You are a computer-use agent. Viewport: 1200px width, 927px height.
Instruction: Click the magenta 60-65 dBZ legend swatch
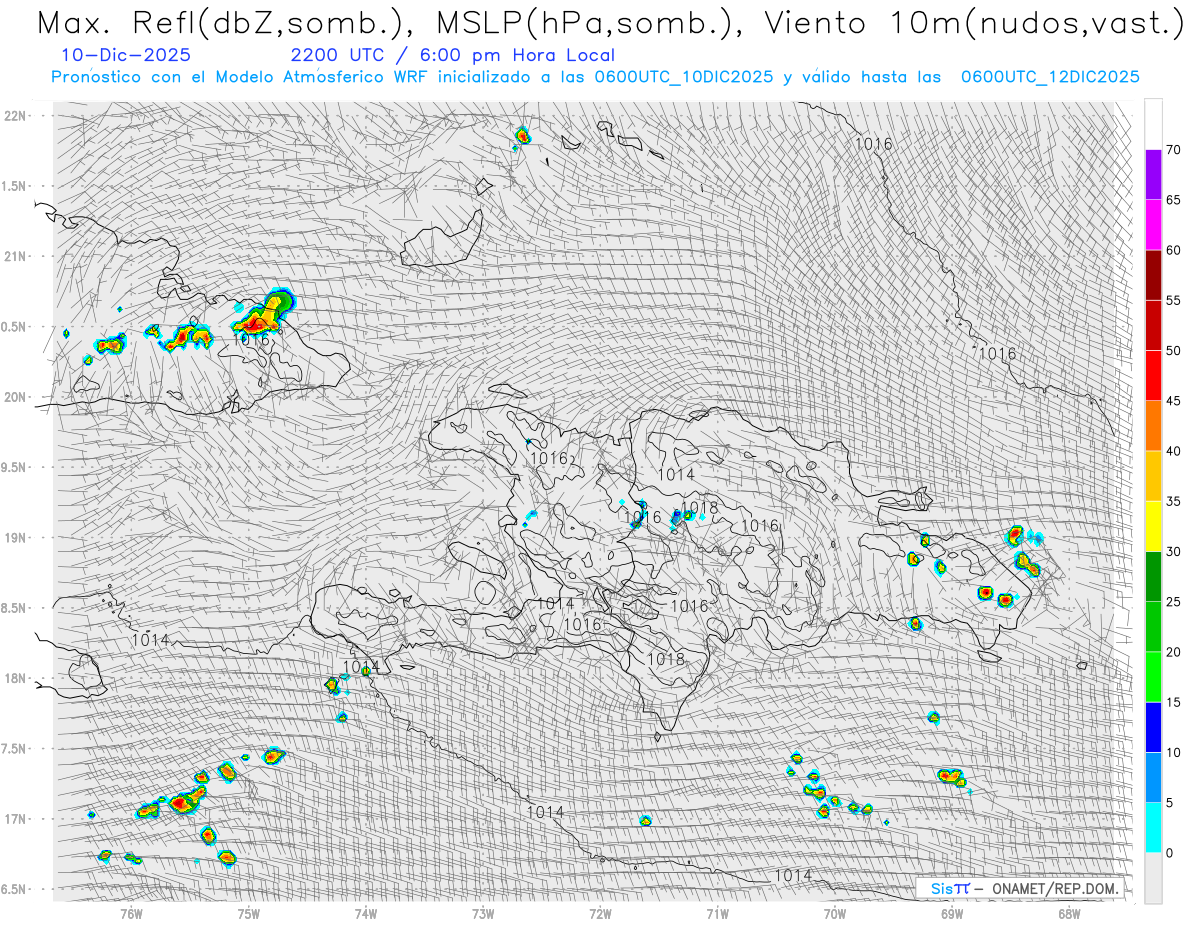[1153, 225]
